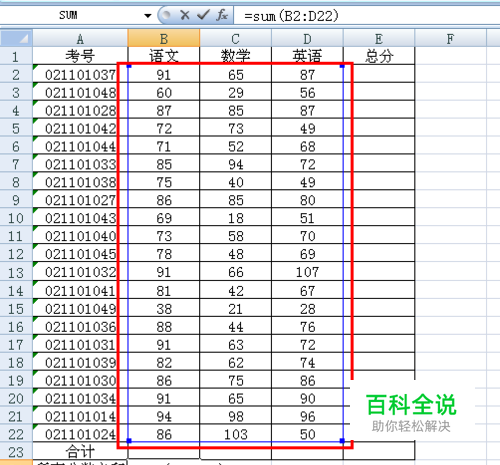
Task: Click the 合计 cell in row 23
Action: [x=80, y=452]
